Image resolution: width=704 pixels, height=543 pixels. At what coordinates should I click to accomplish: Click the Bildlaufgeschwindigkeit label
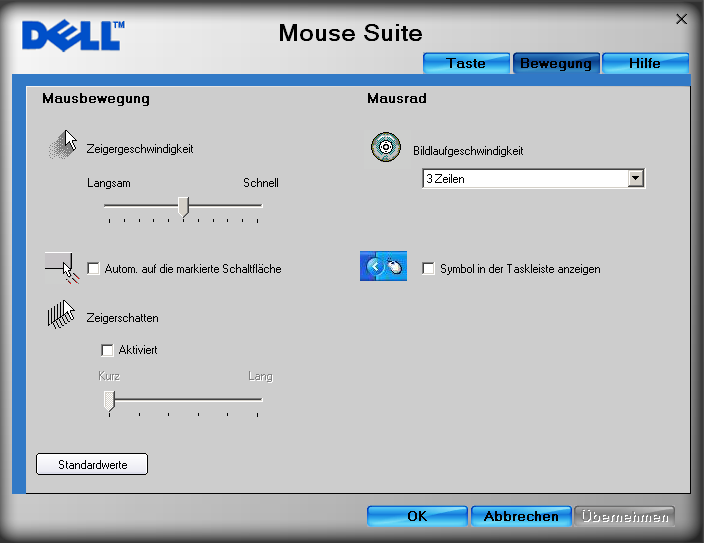(468, 151)
